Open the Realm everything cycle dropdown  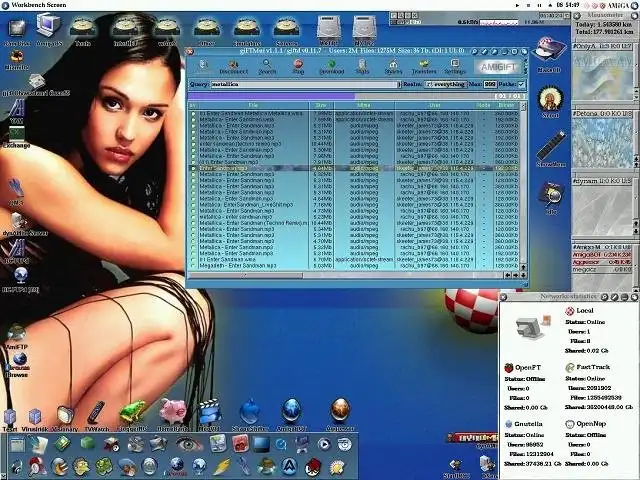click(x=446, y=84)
